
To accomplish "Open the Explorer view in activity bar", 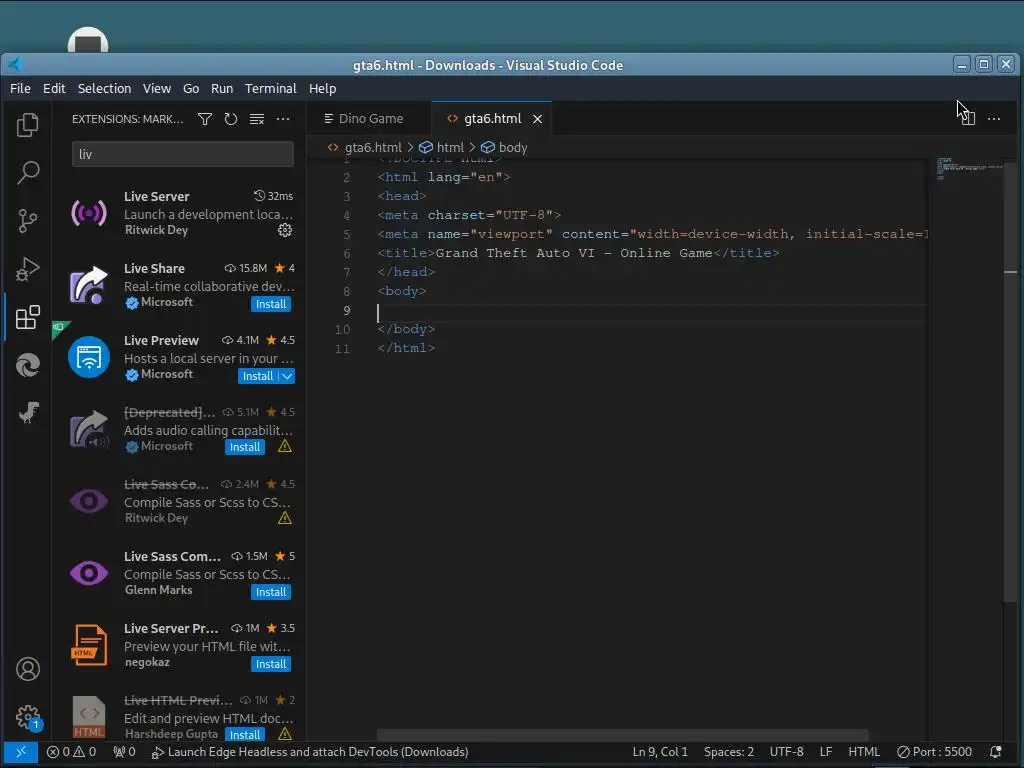I will pos(27,125).
